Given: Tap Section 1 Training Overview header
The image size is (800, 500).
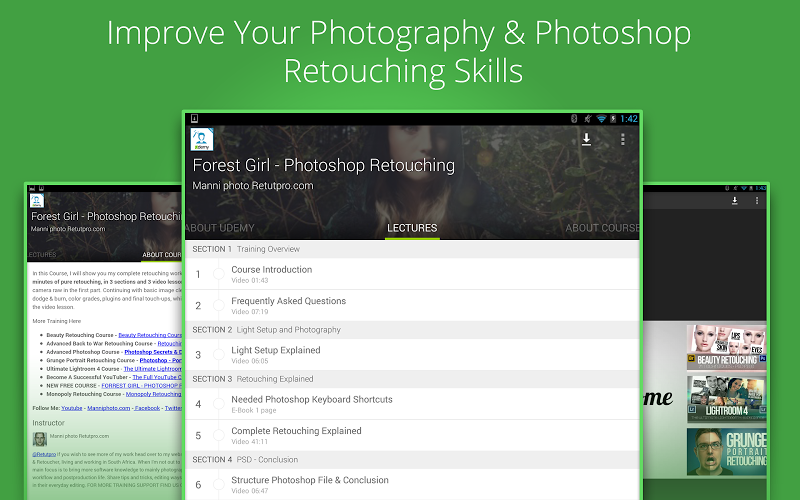Looking at the screenshot, I should pyautogui.click(x=412, y=249).
